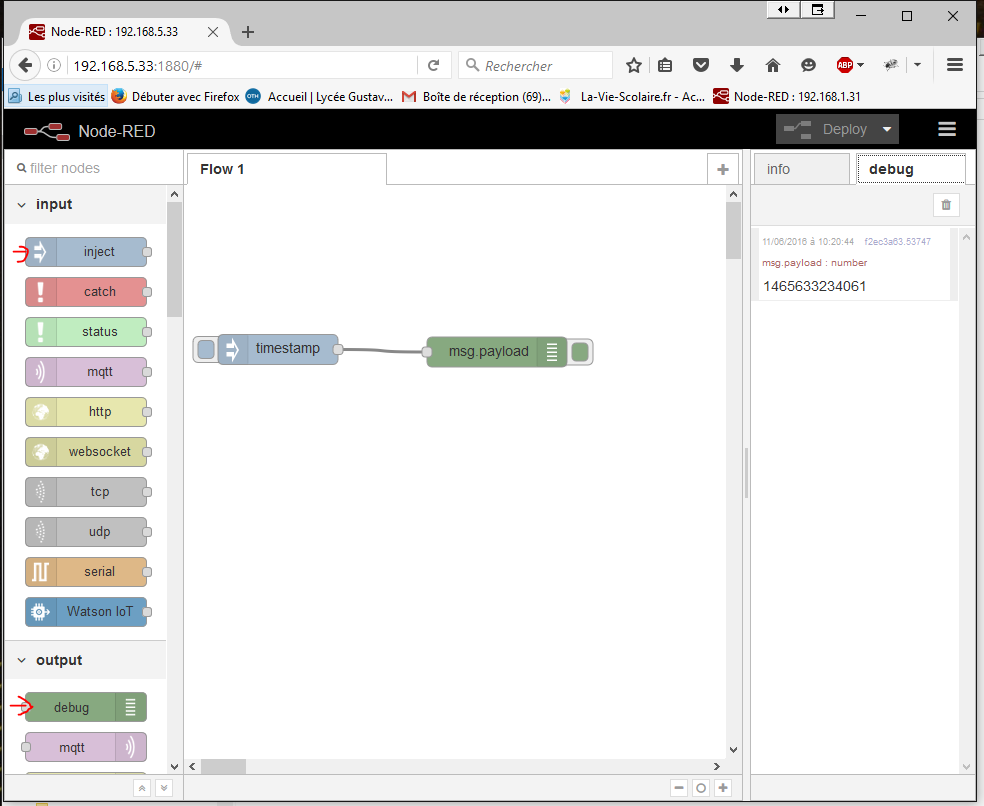This screenshot has height=806, width=984.
Task: Click debug payload value 1465633234061
Action: tap(815, 287)
